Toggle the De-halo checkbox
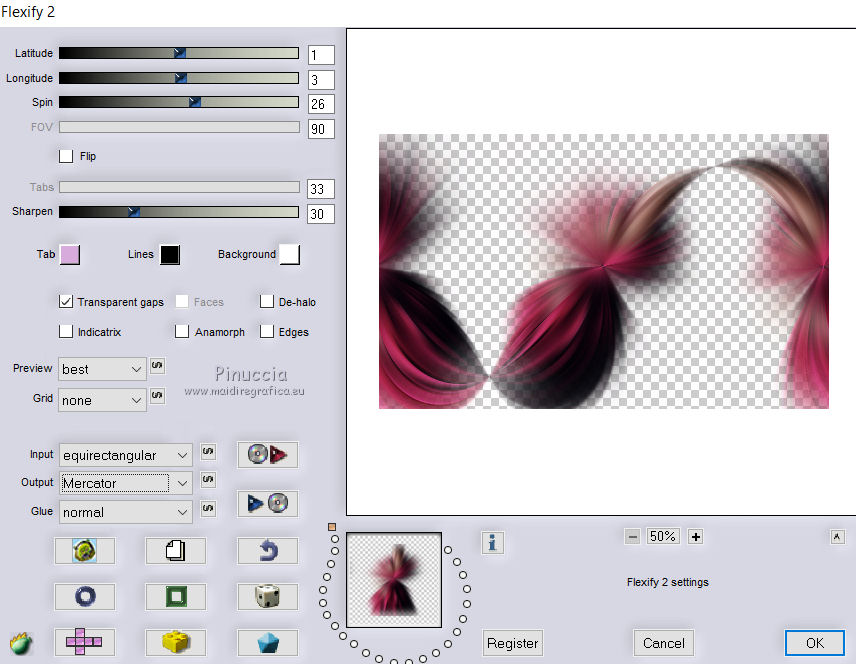The image size is (856, 664). coord(267,301)
